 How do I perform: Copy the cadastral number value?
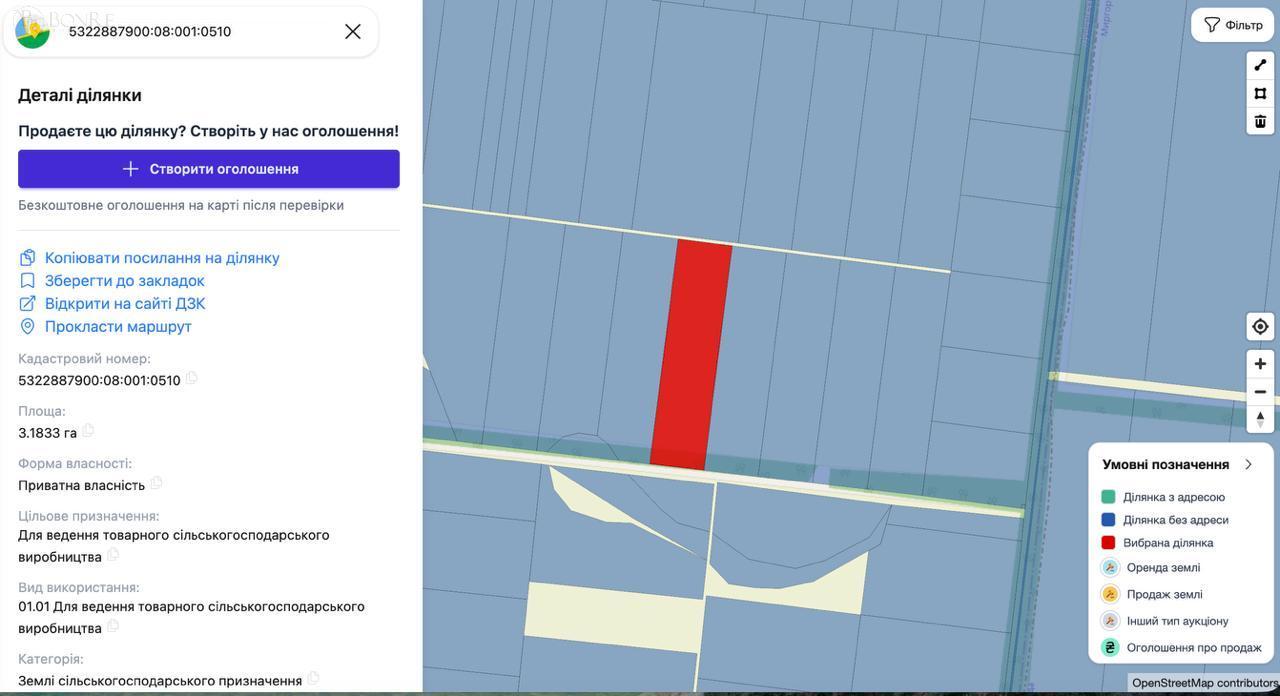tap(191, 378)
